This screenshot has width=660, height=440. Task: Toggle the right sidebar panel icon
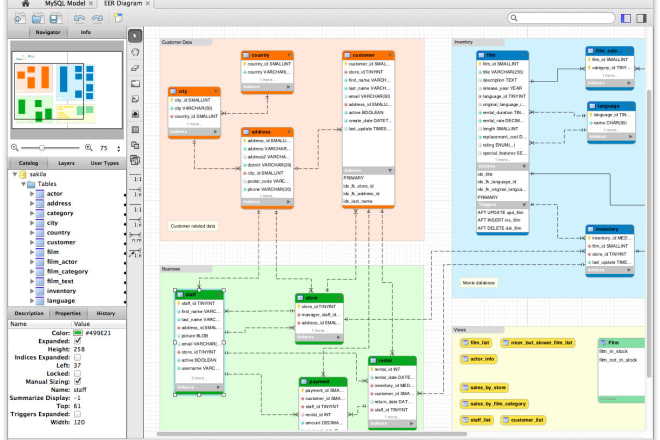tap(641, 18)
